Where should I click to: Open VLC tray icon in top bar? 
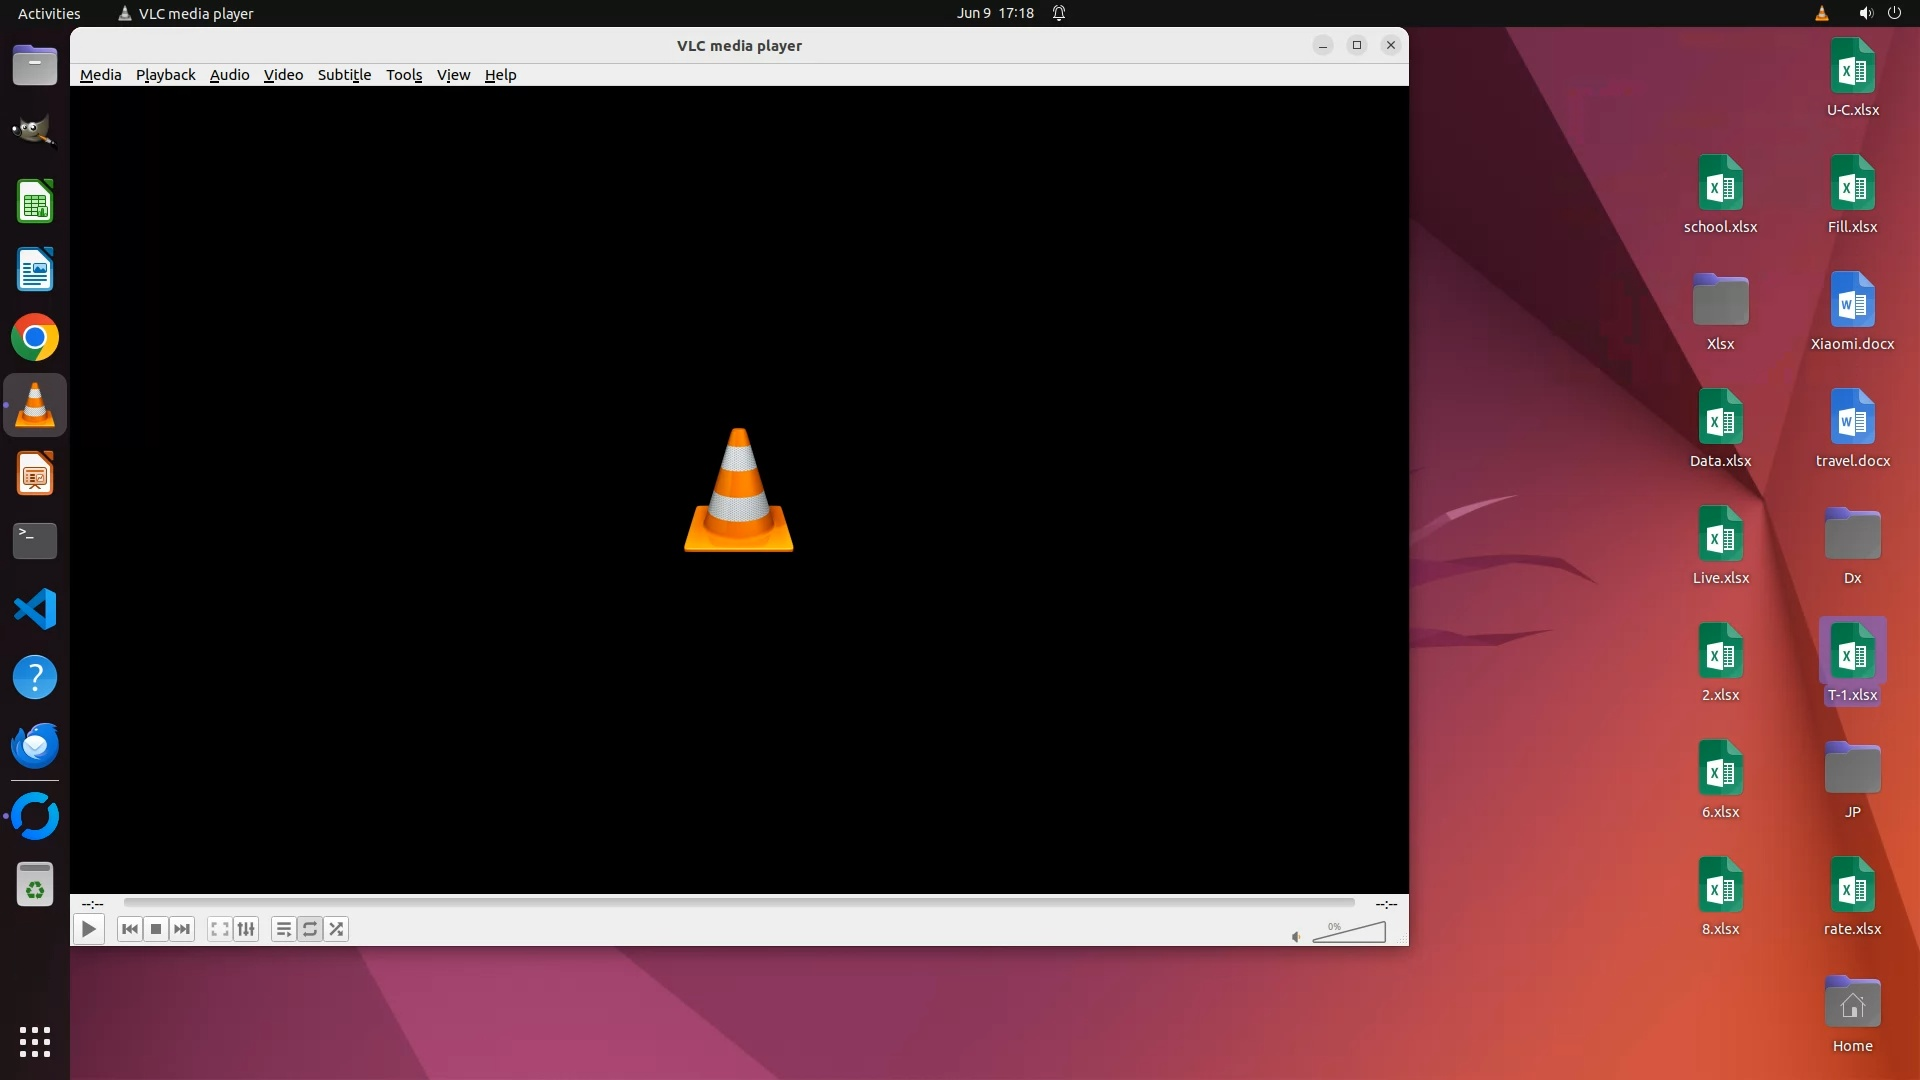[1821, 13]
